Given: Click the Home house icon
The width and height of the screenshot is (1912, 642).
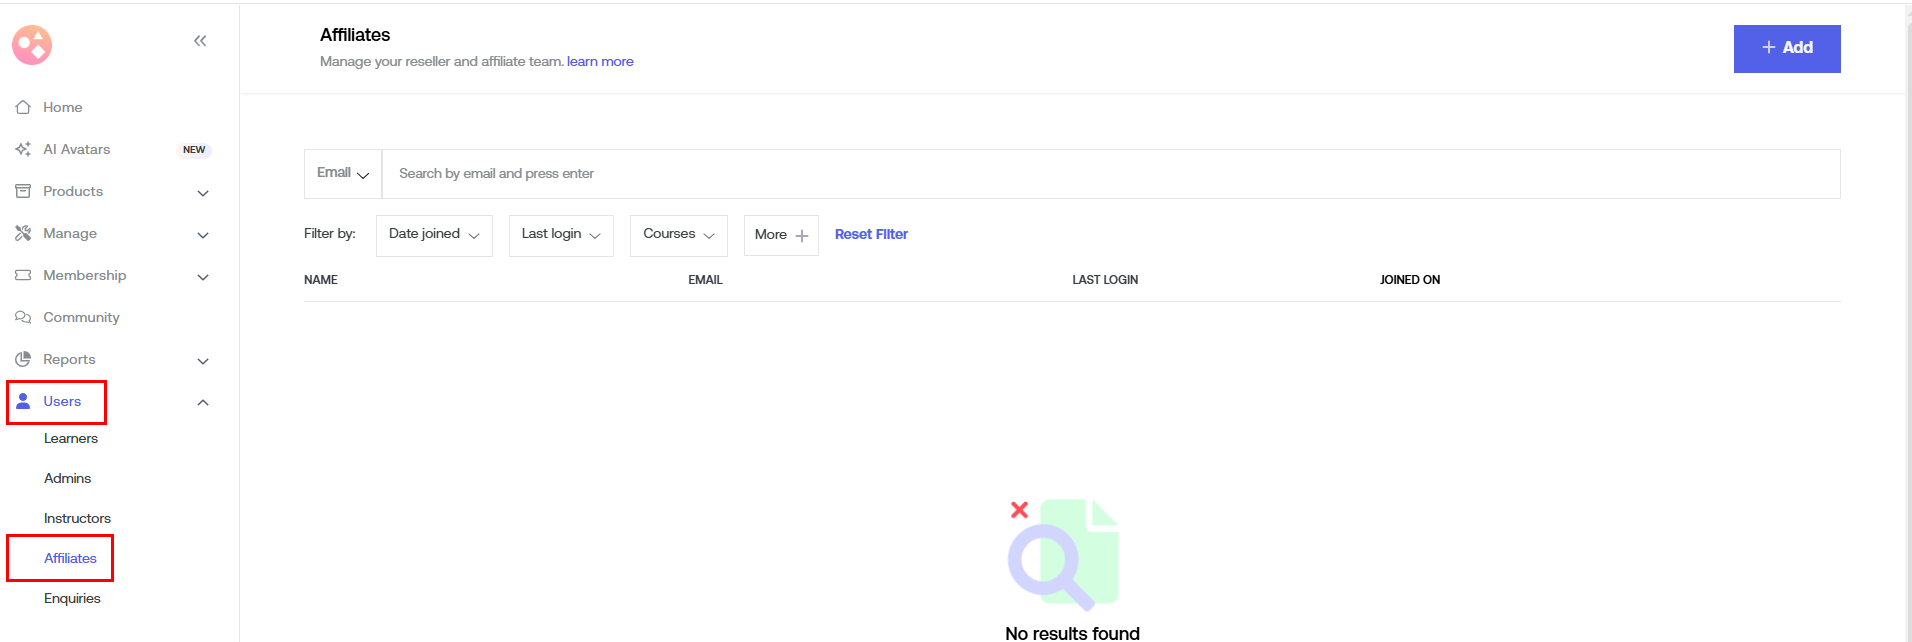Looking at the screenshot, I should coord(23,107).
